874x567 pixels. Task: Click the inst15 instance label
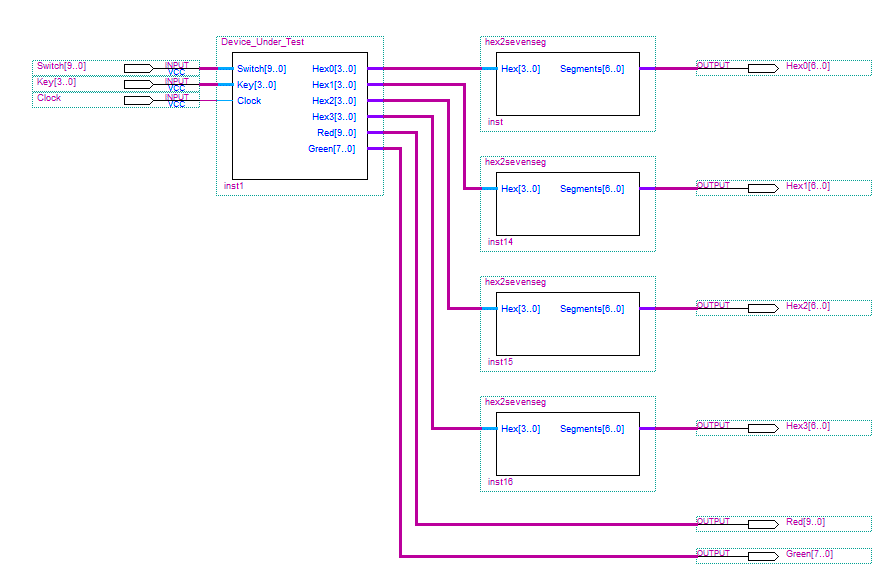pyautogui.click(x=500, y=362)
